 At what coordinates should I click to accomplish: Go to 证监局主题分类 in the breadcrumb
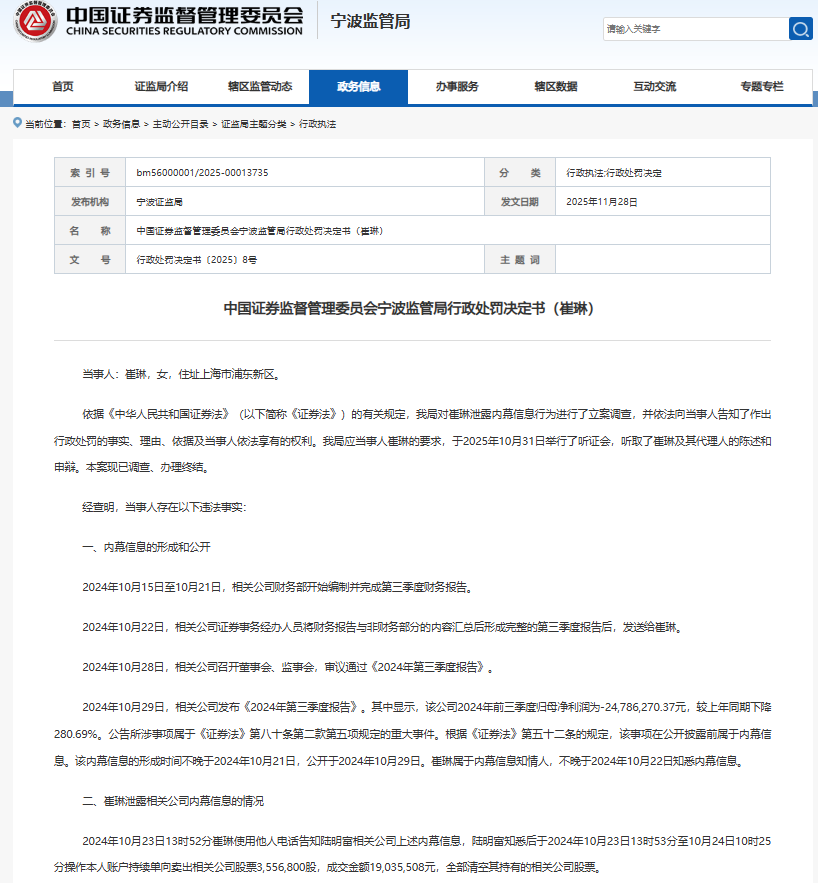[x=253, y=124]
